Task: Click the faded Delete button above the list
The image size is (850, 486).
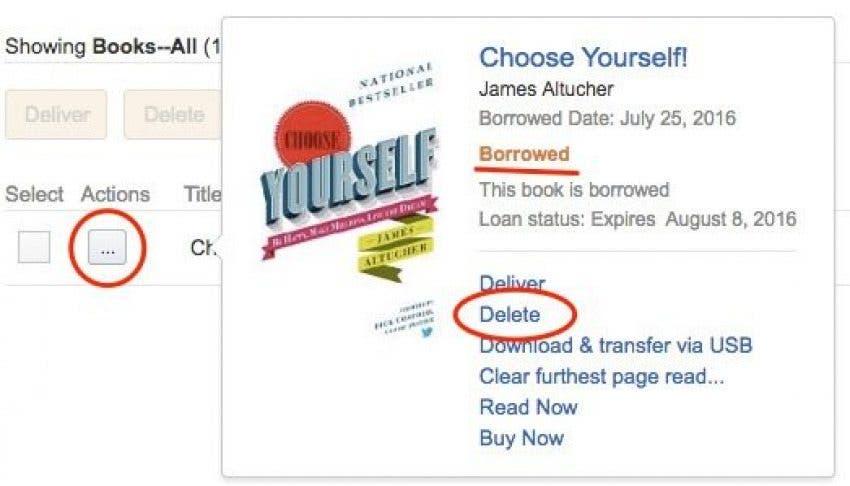Action: pos(173,114)
